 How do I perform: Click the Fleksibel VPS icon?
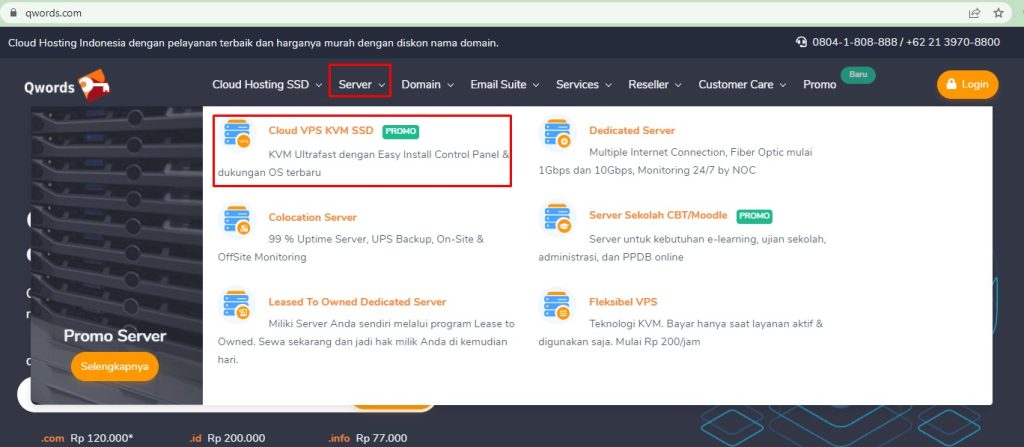557,305
